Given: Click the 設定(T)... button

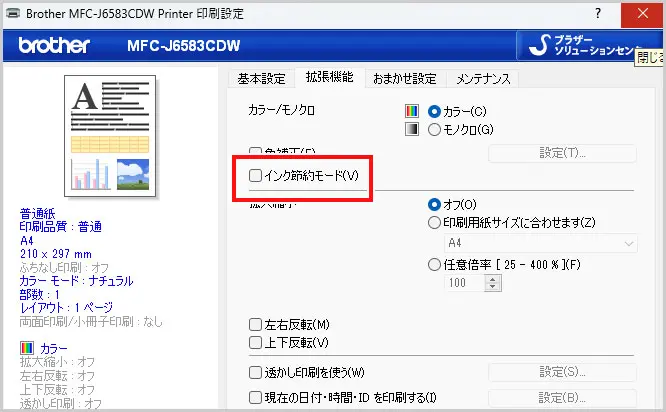Looking at the screenshot, I should tap(562, 153).
